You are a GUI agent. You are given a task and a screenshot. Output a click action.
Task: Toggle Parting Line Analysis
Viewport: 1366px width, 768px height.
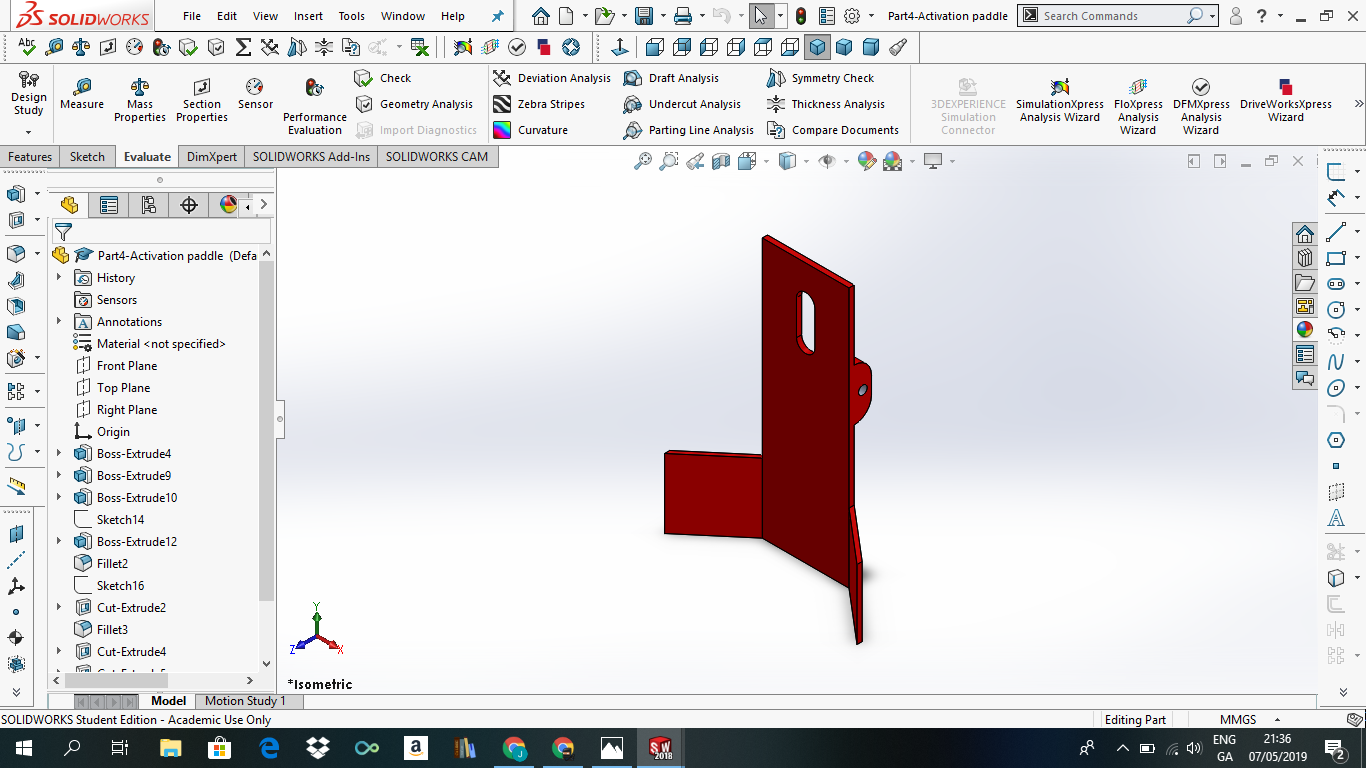coord(688,130)
